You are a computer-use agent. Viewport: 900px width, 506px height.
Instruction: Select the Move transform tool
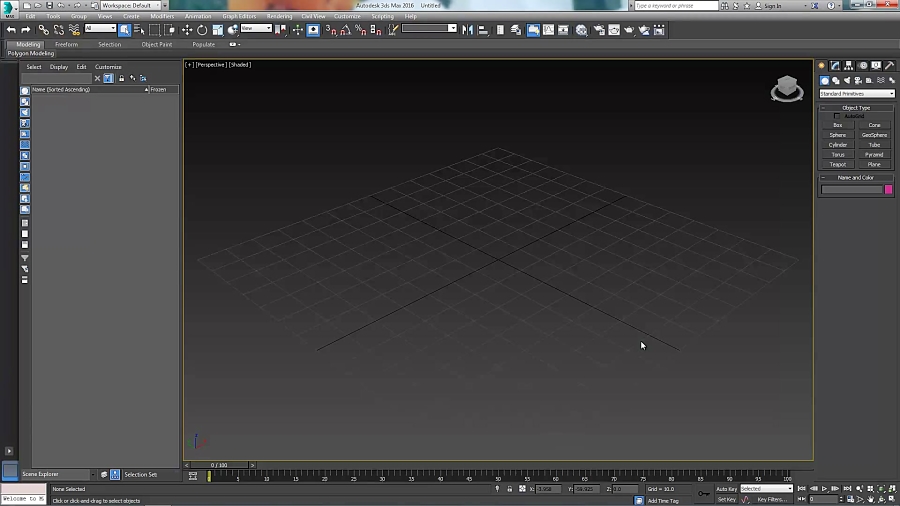187,30
